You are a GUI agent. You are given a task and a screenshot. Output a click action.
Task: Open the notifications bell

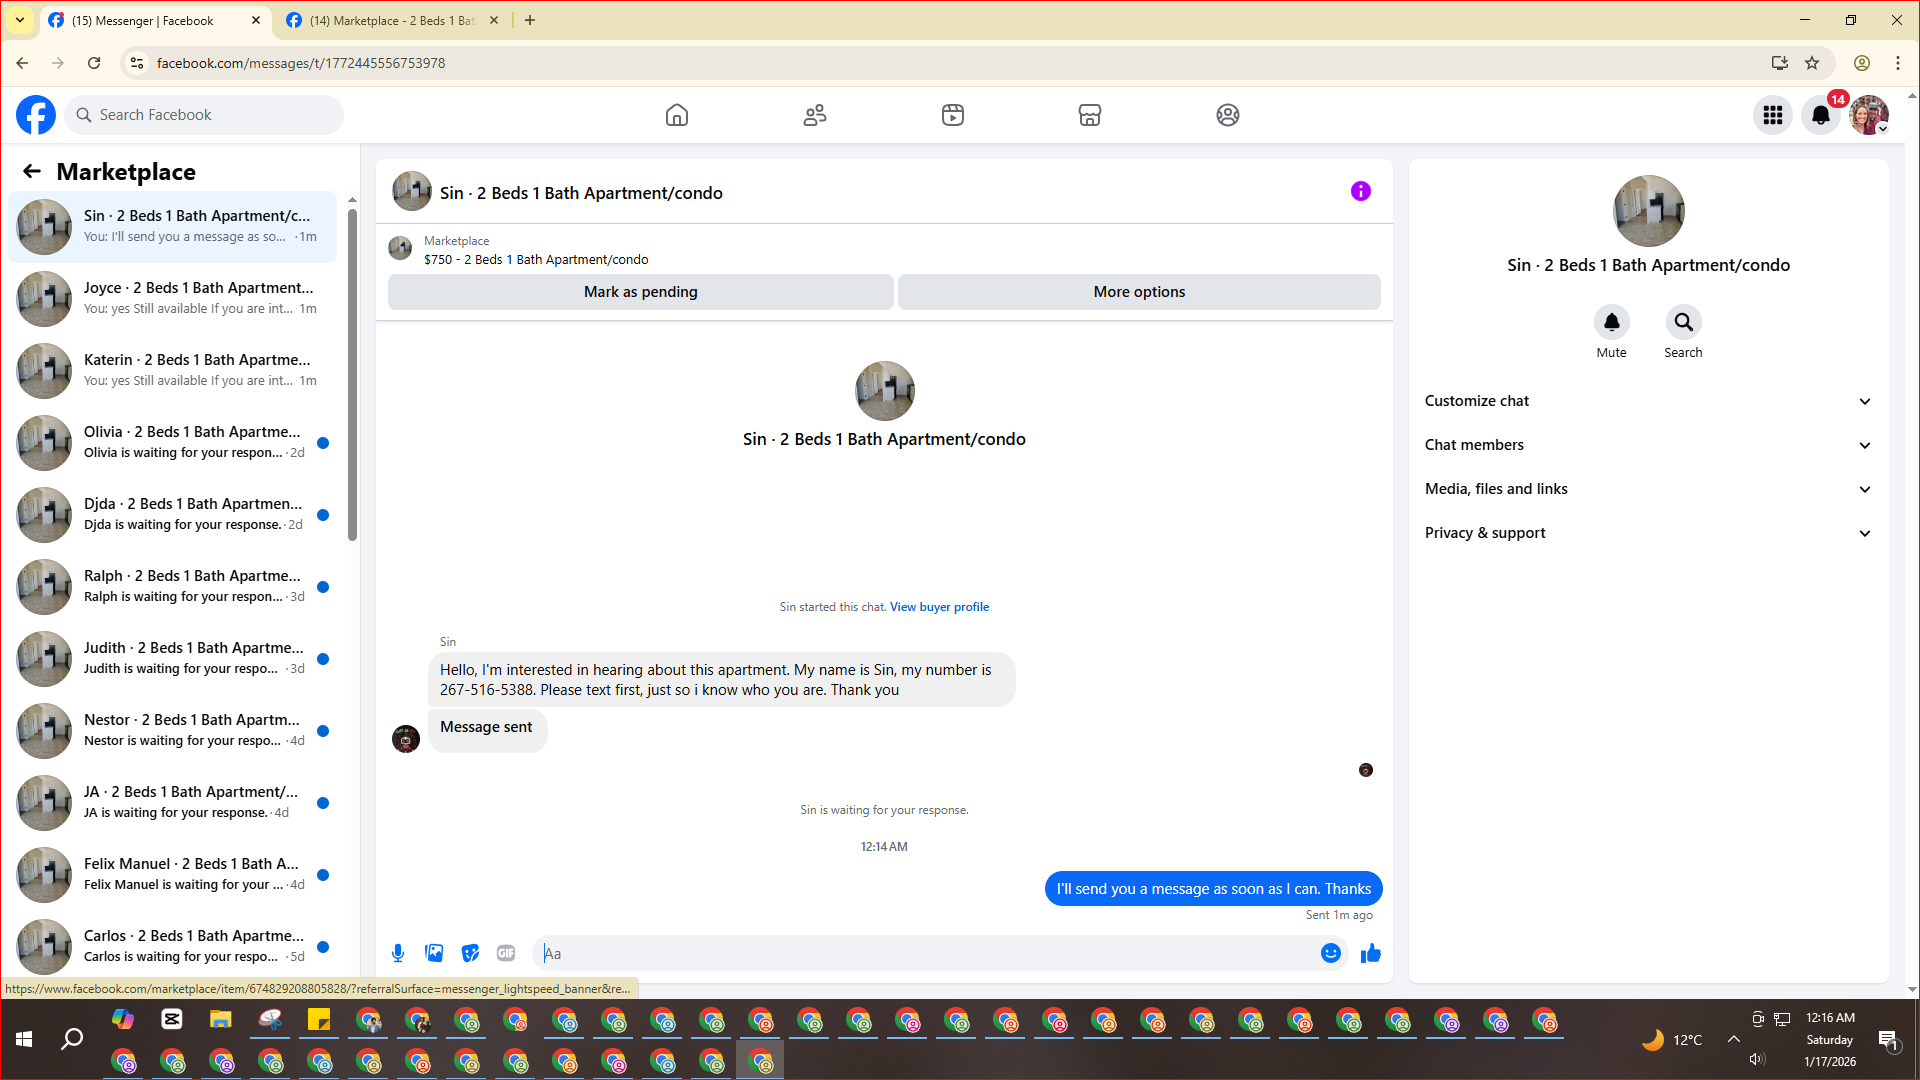(x=1820, y=115)
